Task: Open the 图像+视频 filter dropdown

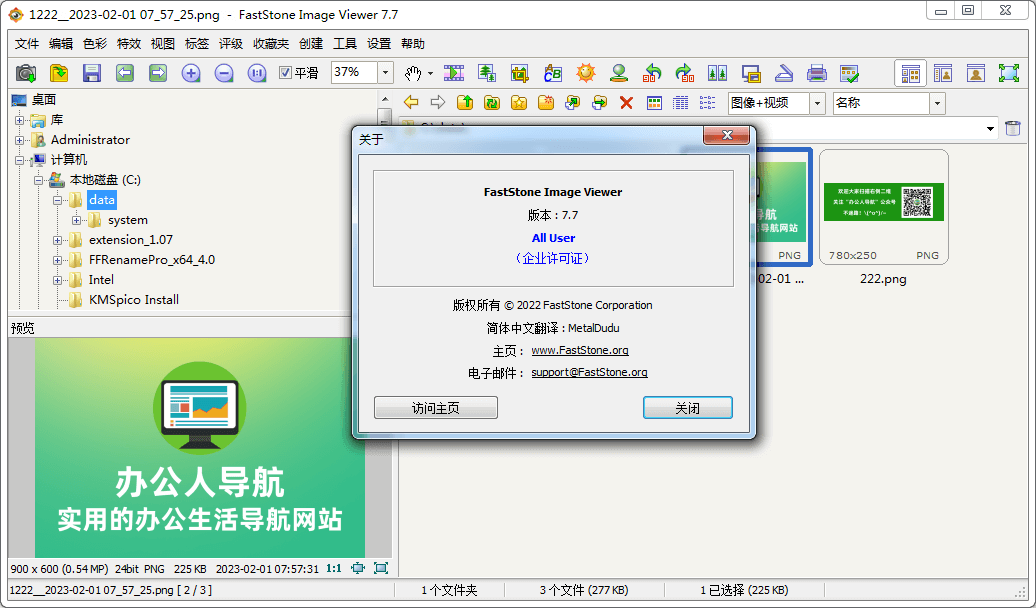Action: pos(815,102)
